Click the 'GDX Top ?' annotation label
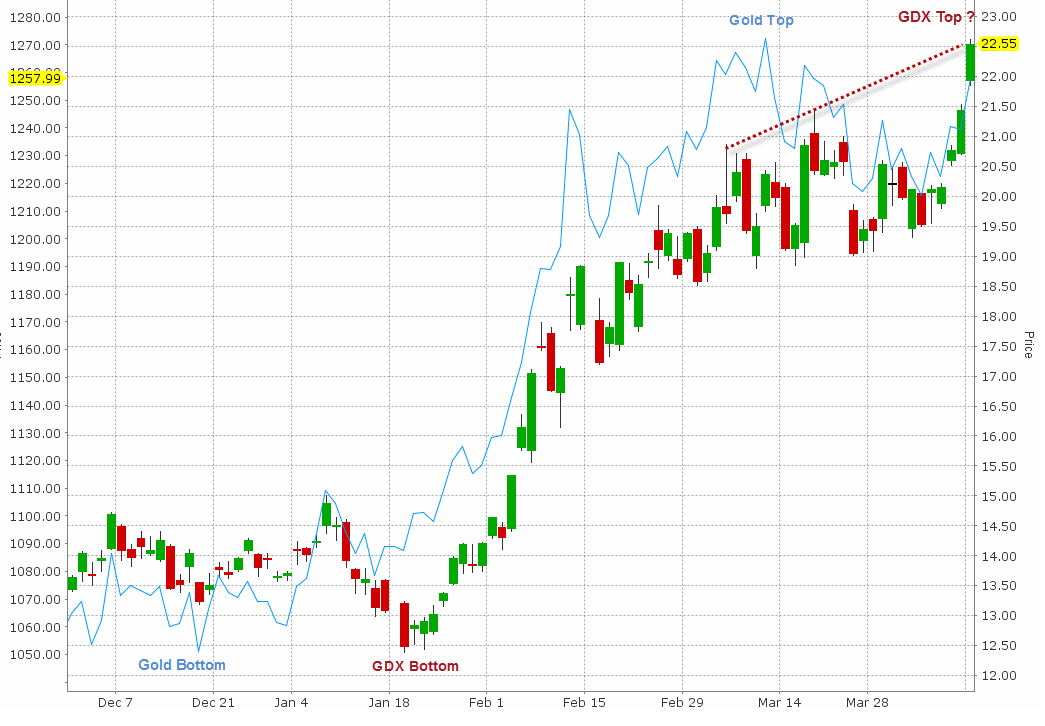The height and width of the screenshot is (726, 1045). 936,17
